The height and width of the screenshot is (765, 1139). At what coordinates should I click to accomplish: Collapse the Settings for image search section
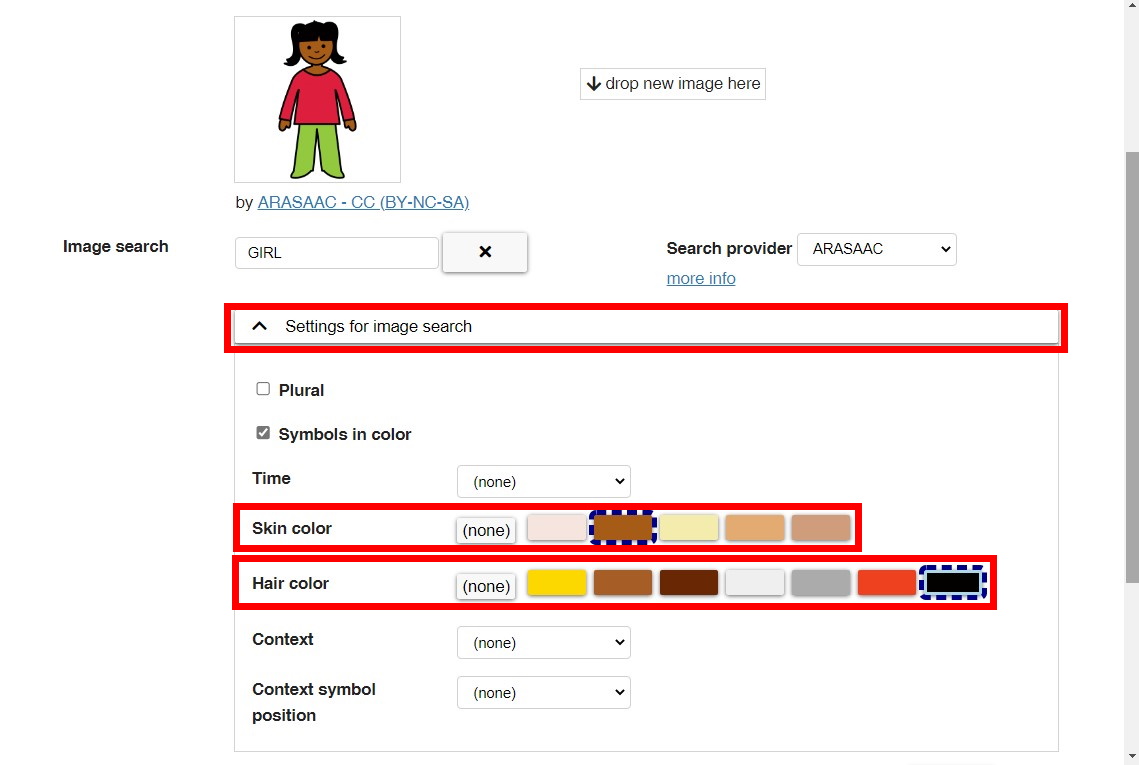click(x=646, y=327)
